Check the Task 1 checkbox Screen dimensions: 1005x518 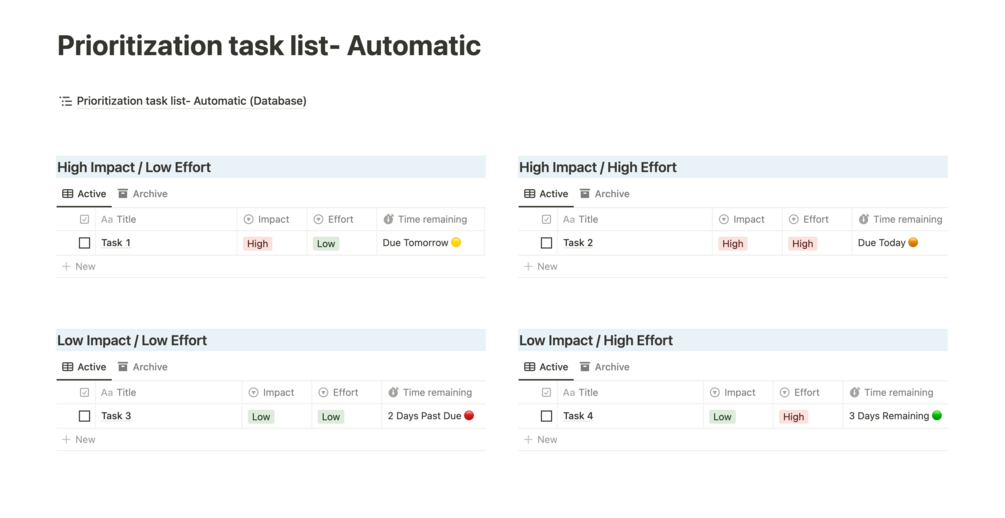(x=84, y=243)
